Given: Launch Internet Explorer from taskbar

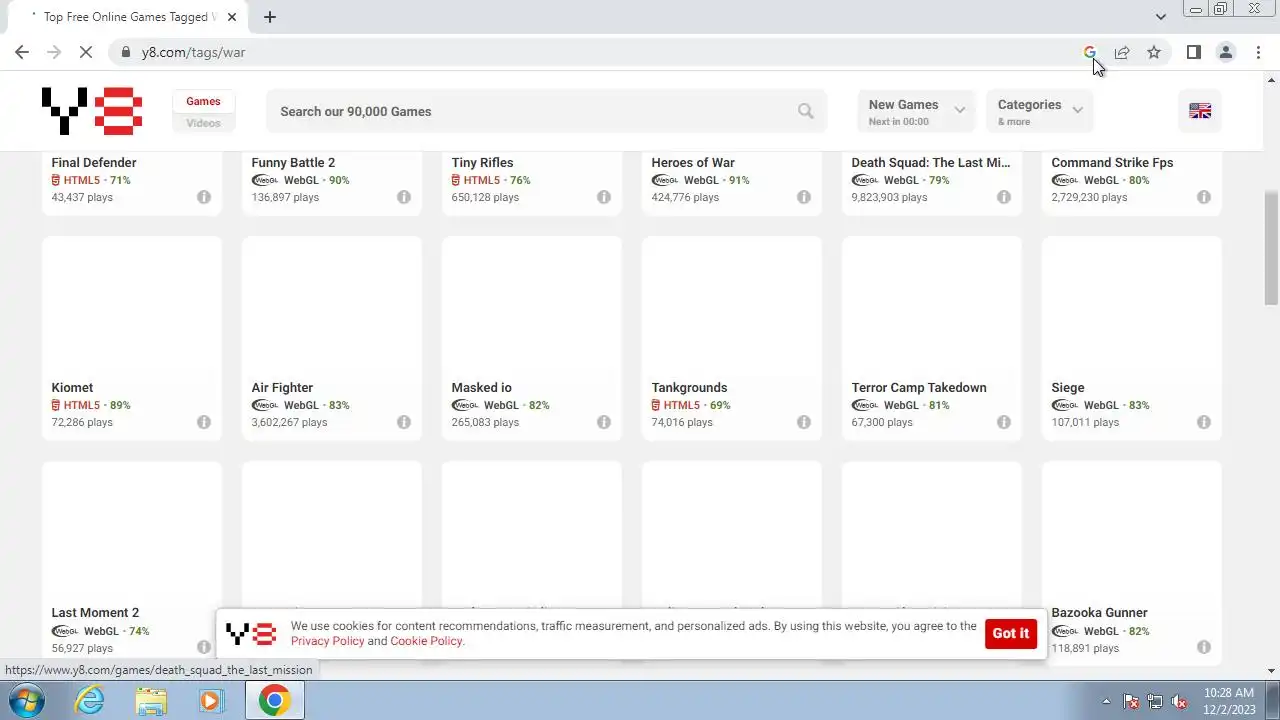Looking at the screenshot, I should (90, 700).
